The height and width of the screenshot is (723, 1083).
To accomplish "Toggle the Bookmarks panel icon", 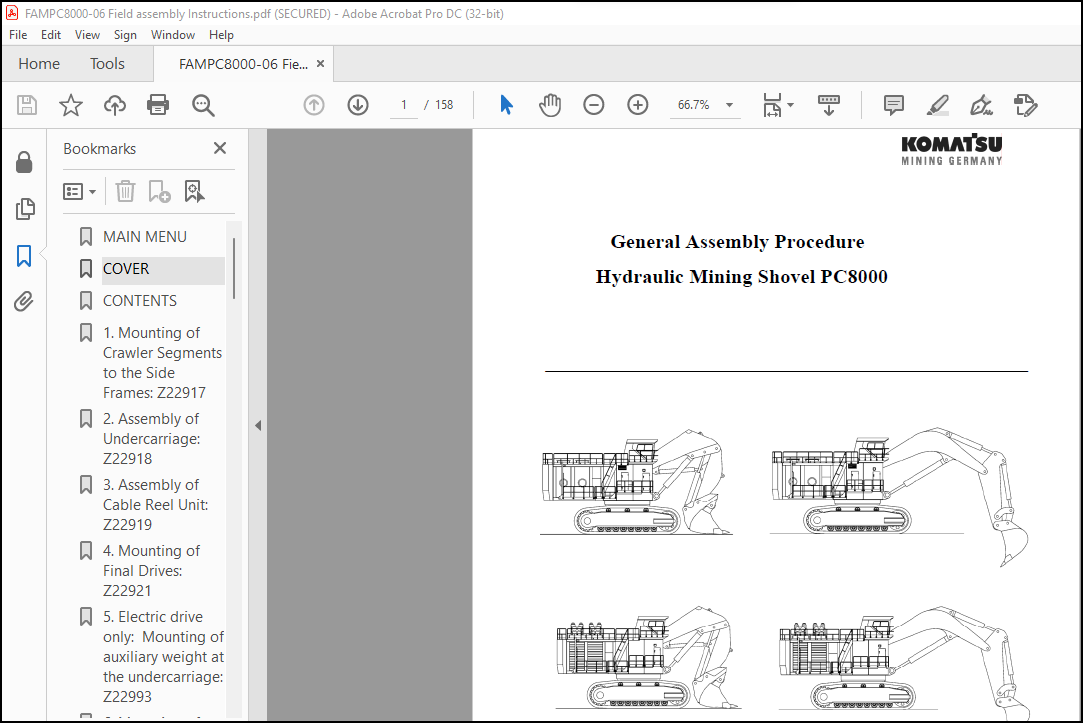I will [x=24, y=256].
